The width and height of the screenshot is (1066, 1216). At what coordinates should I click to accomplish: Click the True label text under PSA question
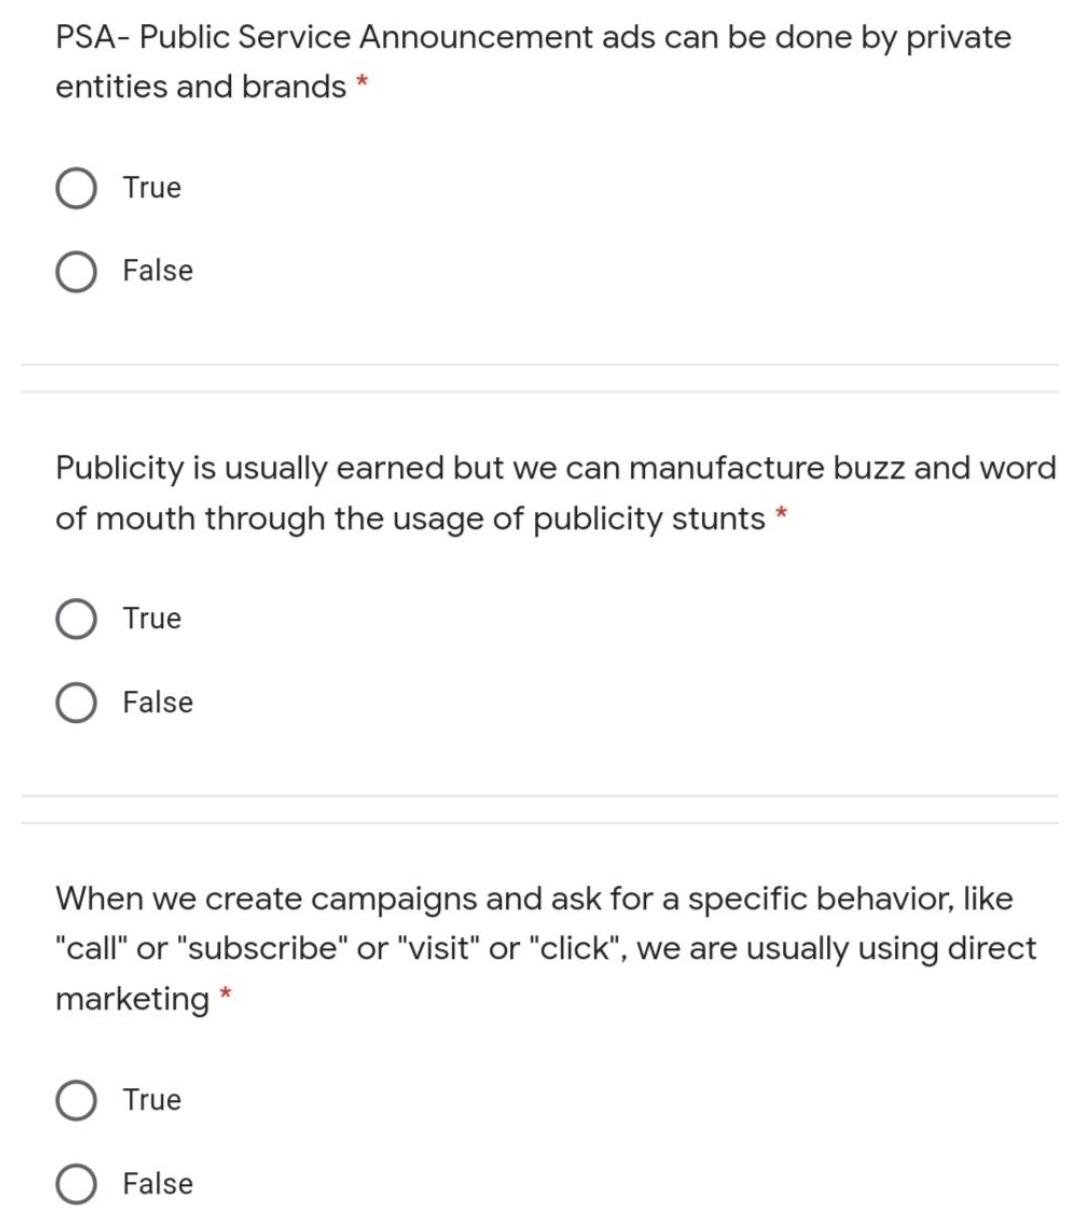point(151,187)
